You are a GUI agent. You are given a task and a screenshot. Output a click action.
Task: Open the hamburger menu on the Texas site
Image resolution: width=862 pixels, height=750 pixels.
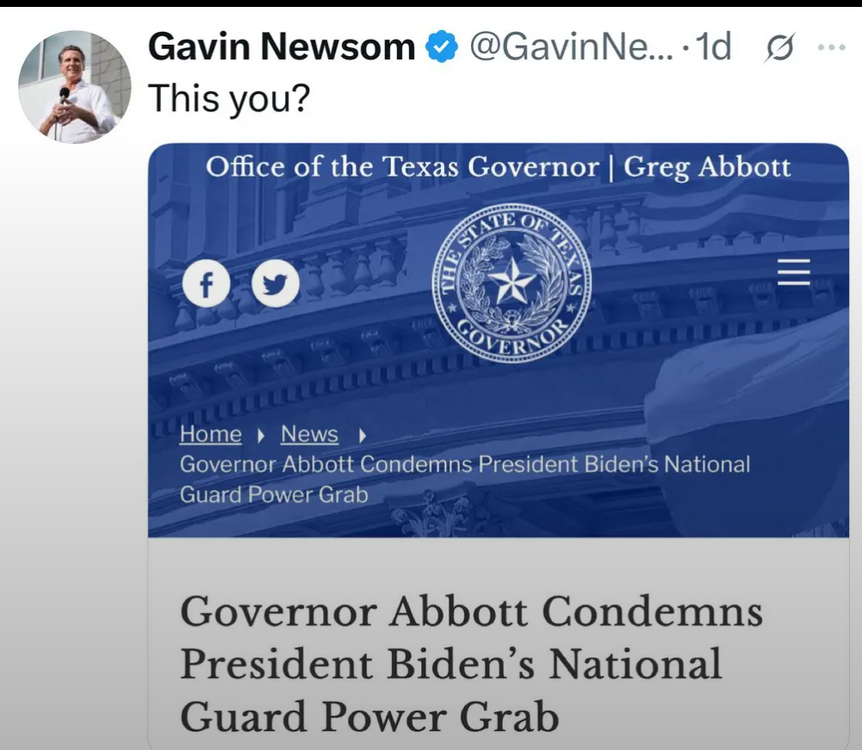(x=794, y=272)
